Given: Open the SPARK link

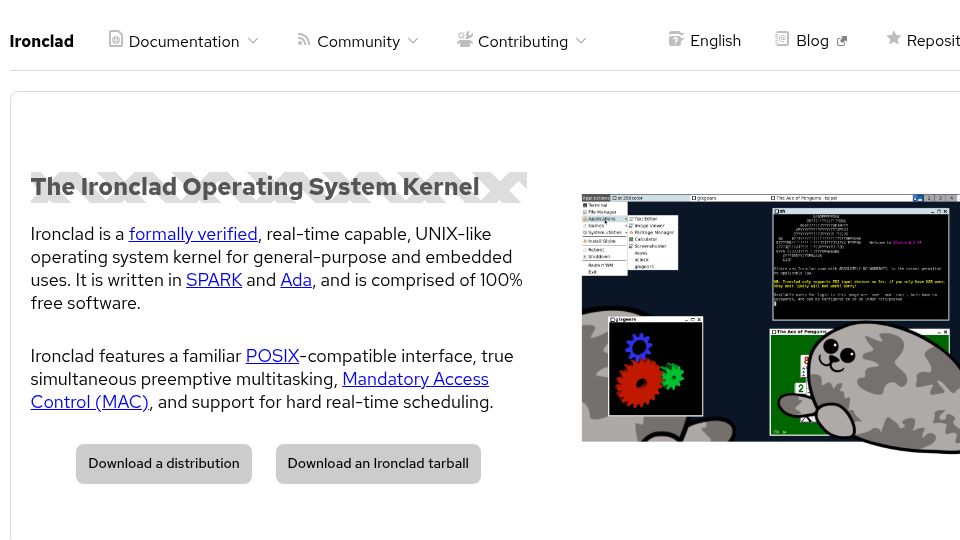Looking at the screenshot, I should point(214,280).
